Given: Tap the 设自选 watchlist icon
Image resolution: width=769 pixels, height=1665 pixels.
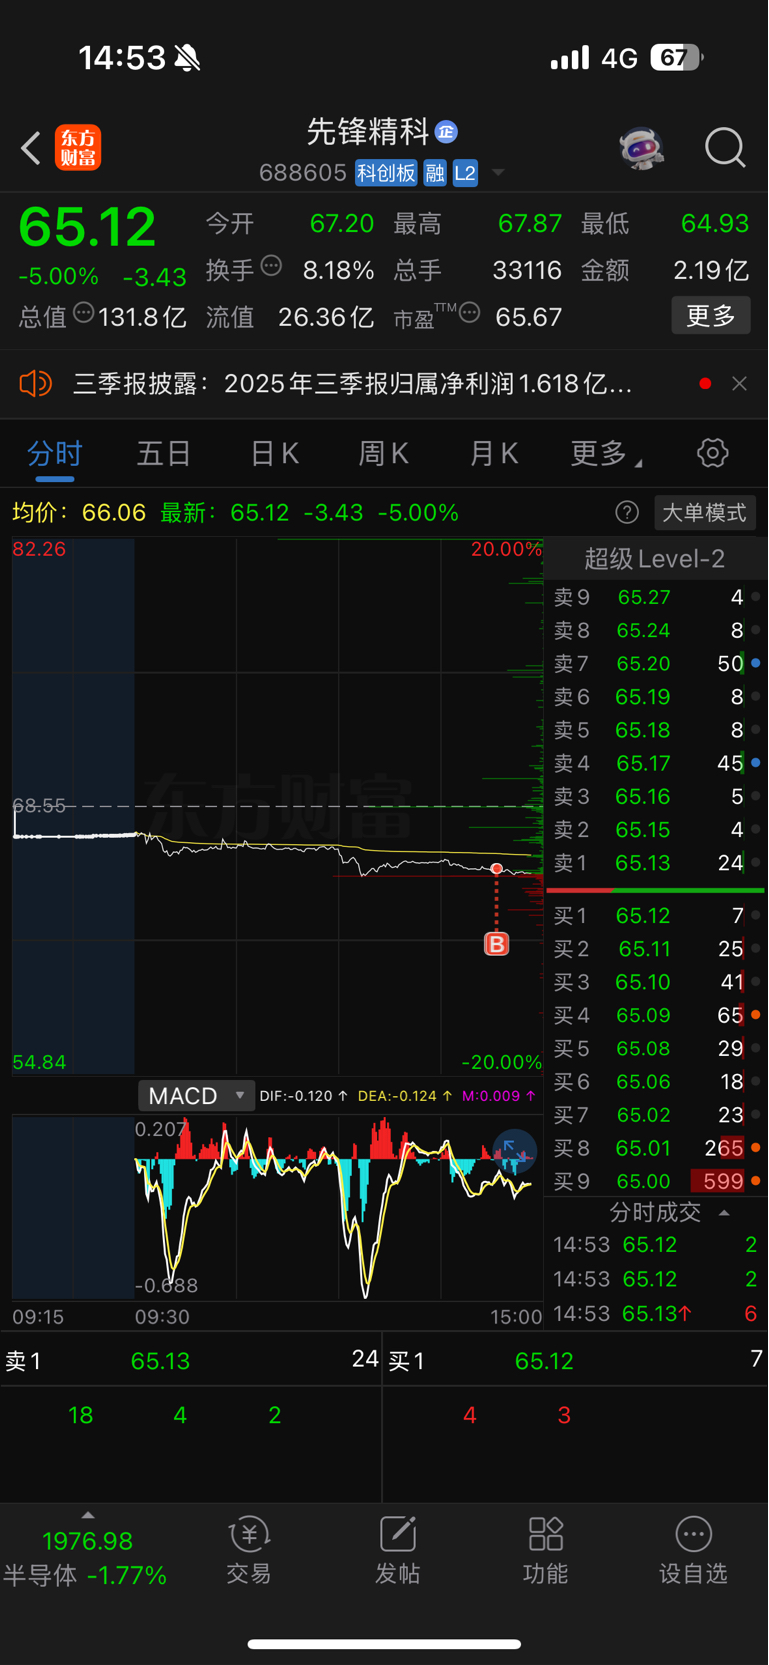Looking at the screenshot, I should pos(693,1551).
